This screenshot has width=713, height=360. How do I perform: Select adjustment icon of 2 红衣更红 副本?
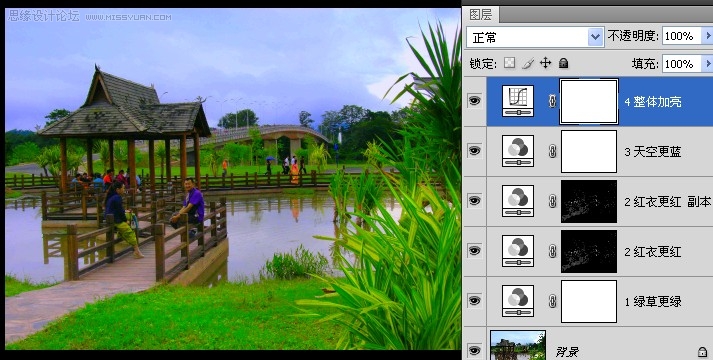(x=518, y=201)
